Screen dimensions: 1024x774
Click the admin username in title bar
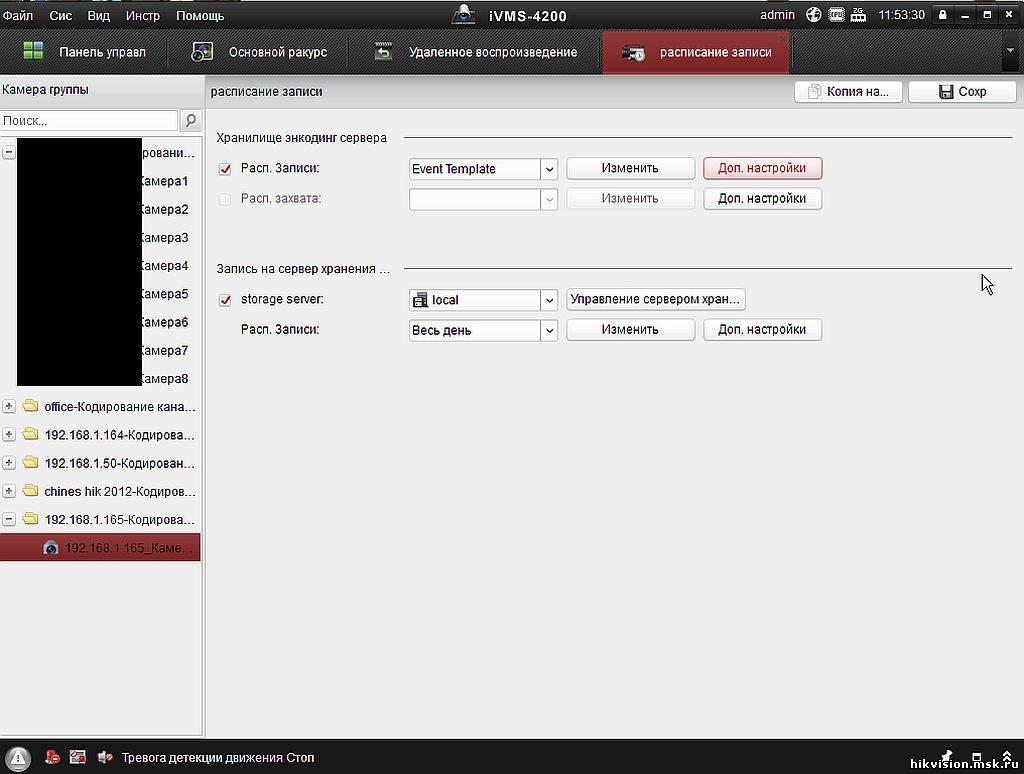point(777,14)
